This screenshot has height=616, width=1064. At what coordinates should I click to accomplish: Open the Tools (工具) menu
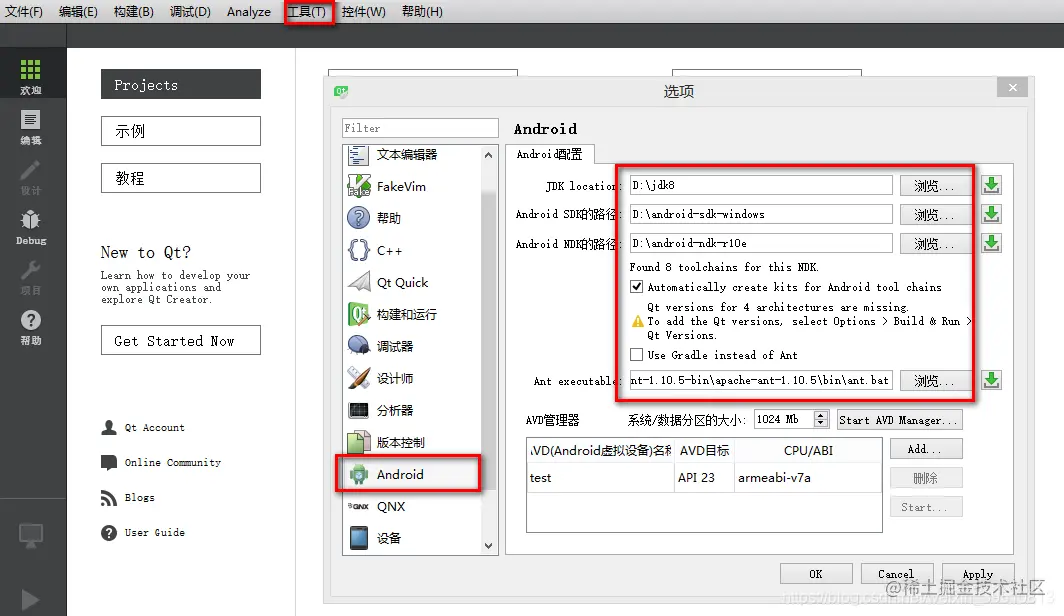[x=307, y=12]
